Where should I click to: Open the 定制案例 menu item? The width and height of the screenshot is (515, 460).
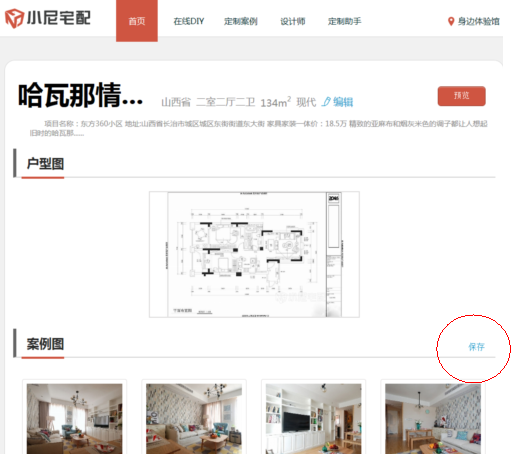coord(240,21)
